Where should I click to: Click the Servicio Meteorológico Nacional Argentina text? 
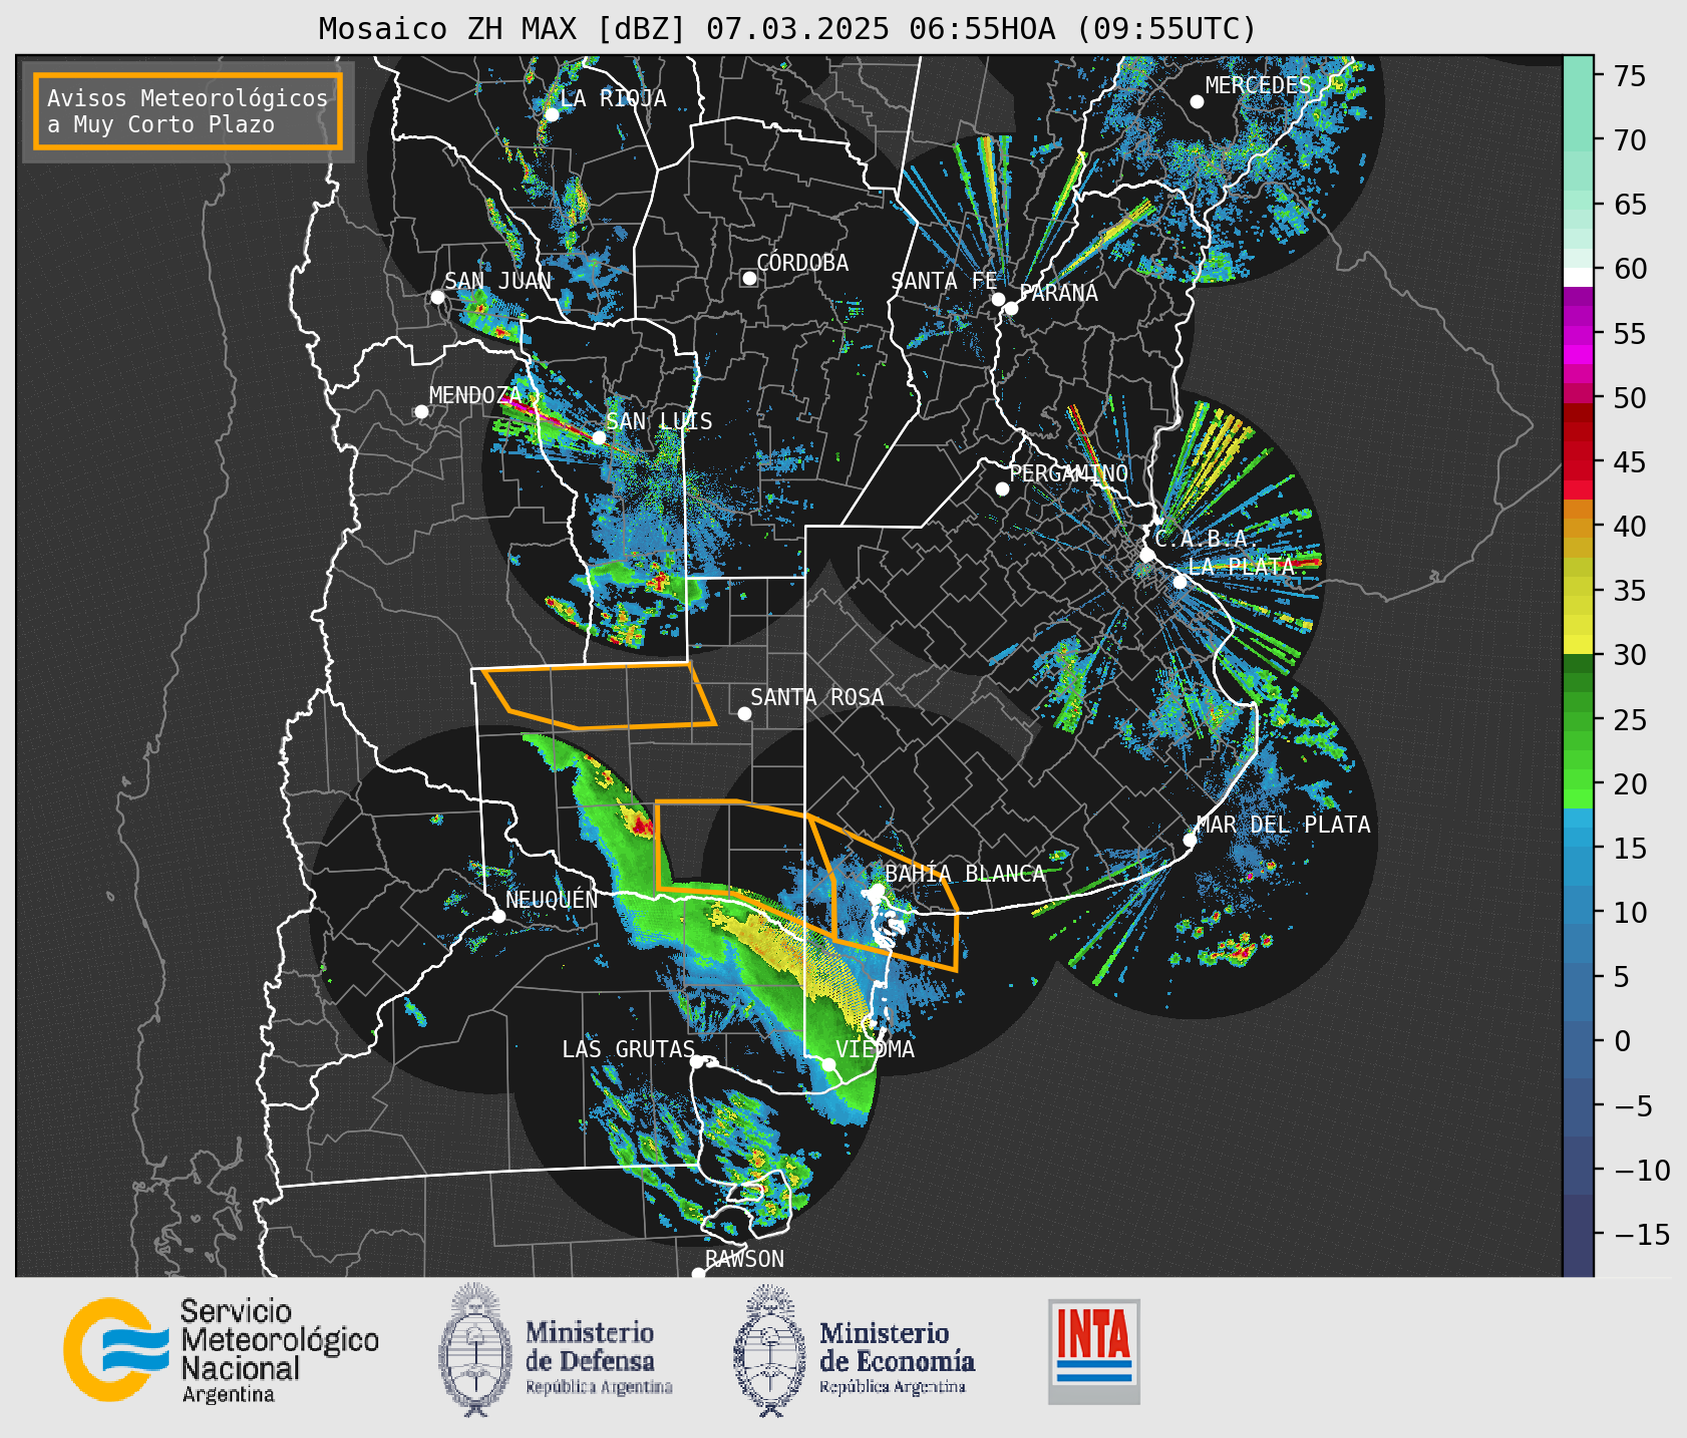(x=280, y=1351)
